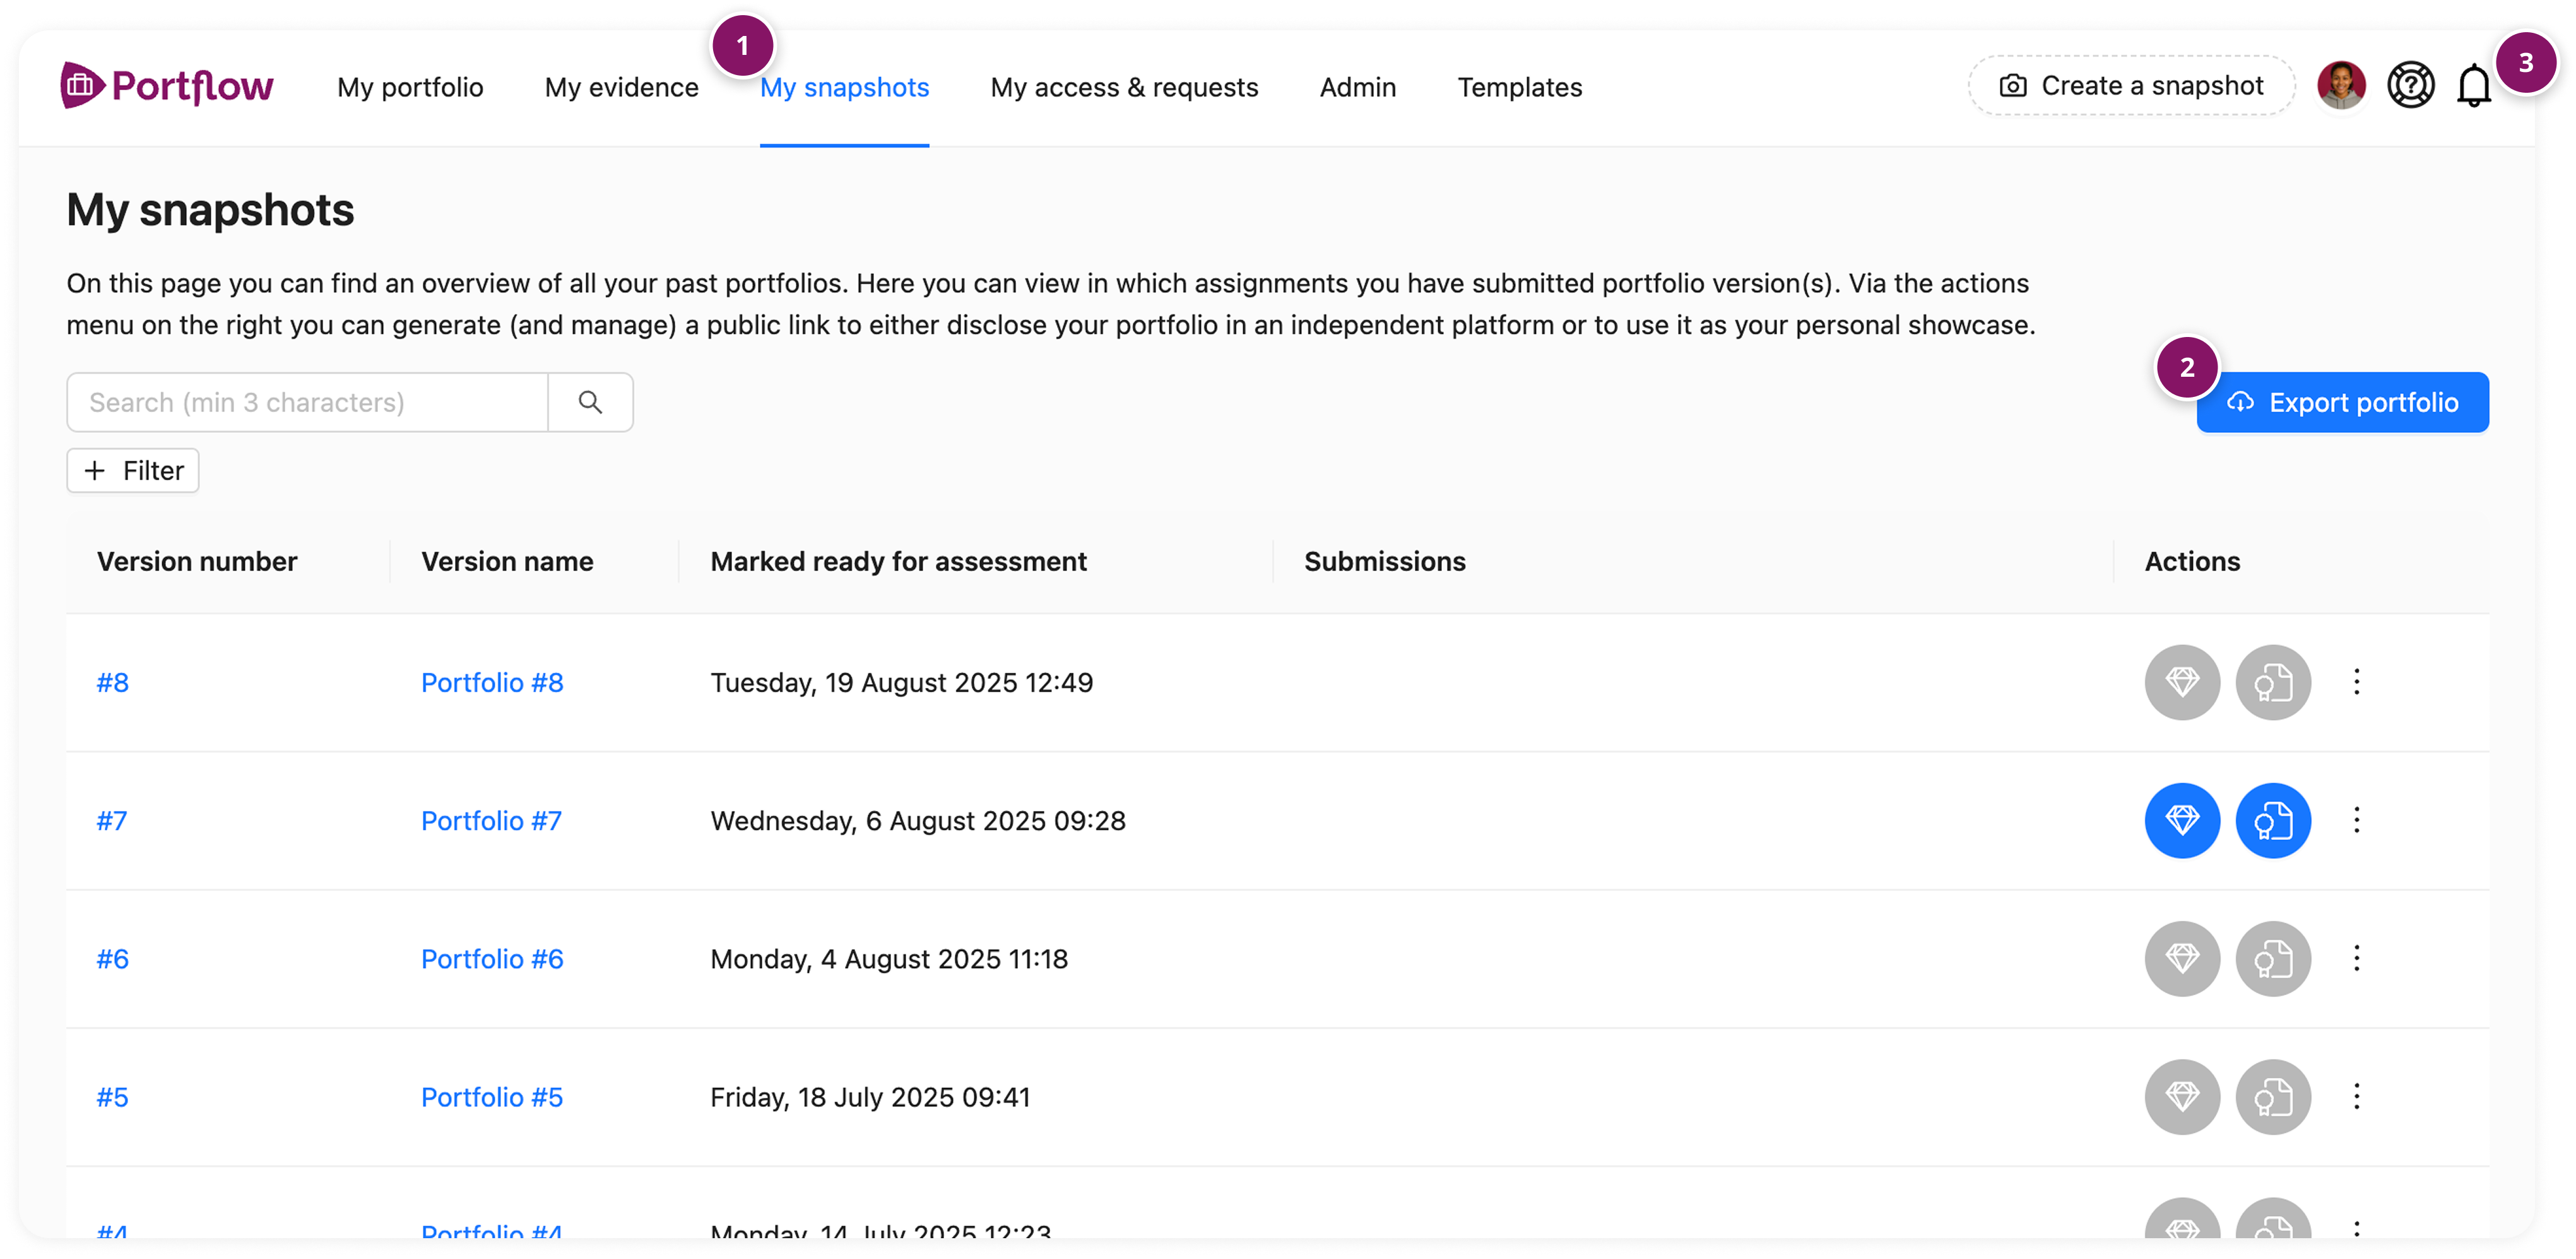Open three-dot menu for Portfolio #7
Image resolution: width=2576 pixels, height=1259 pixels.
click(x=2356, y=821)
